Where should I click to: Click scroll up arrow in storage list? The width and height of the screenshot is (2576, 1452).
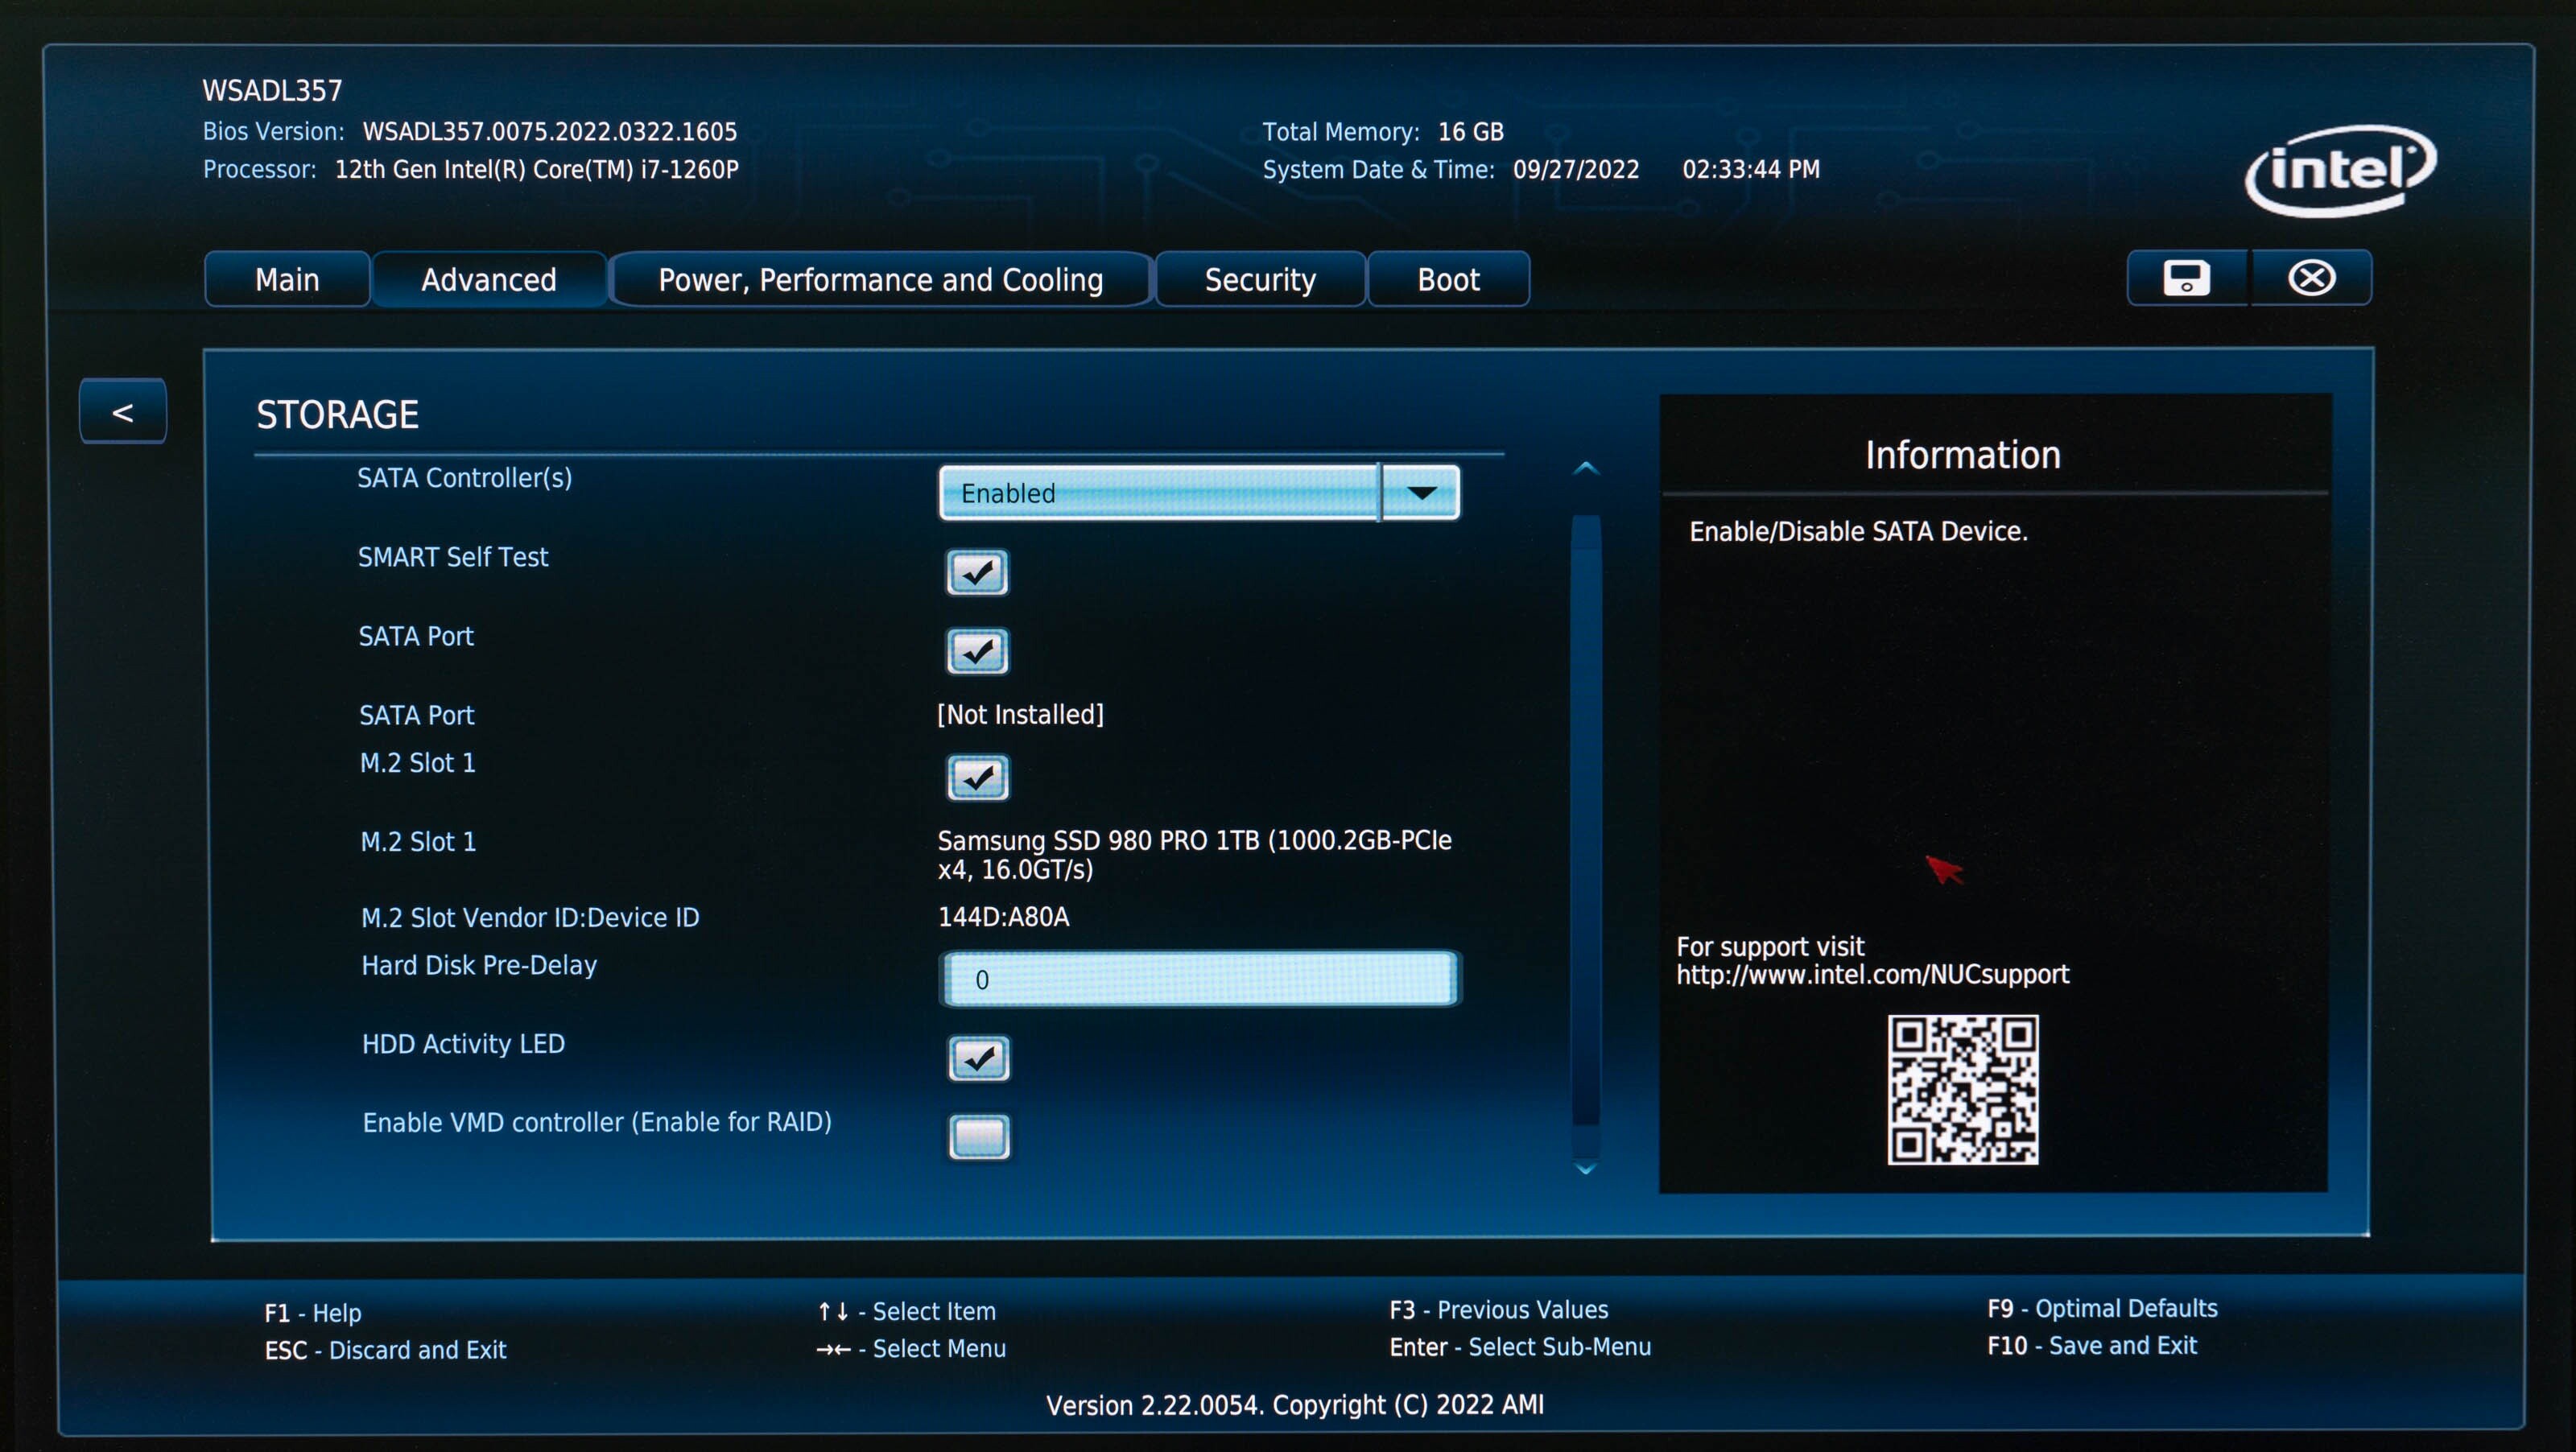(x=1585, y=468)
